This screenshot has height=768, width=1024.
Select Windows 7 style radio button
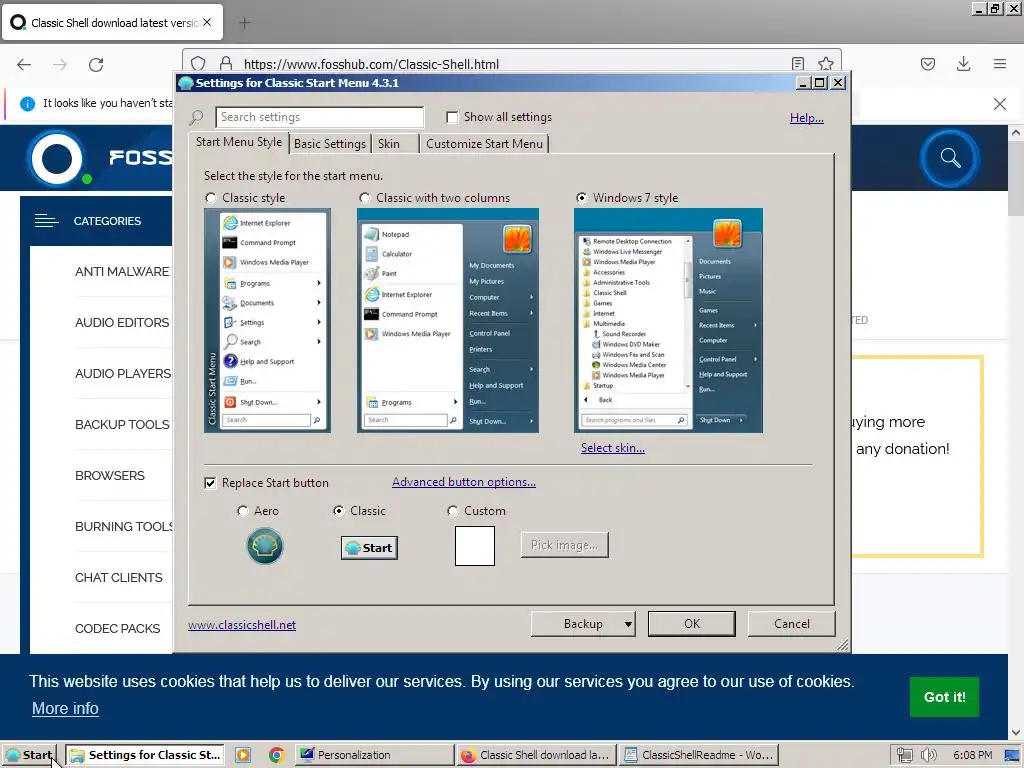(x=582, y=198)
